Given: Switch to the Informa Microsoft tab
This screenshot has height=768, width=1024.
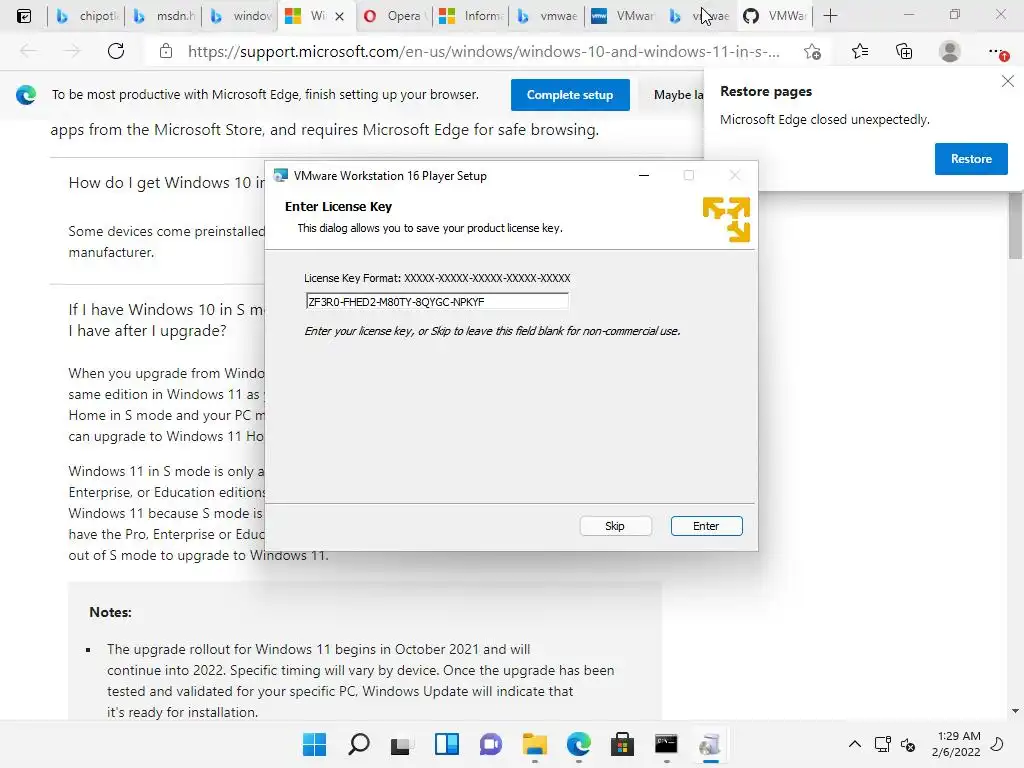Looking at the screenshot, I should 471,16.
